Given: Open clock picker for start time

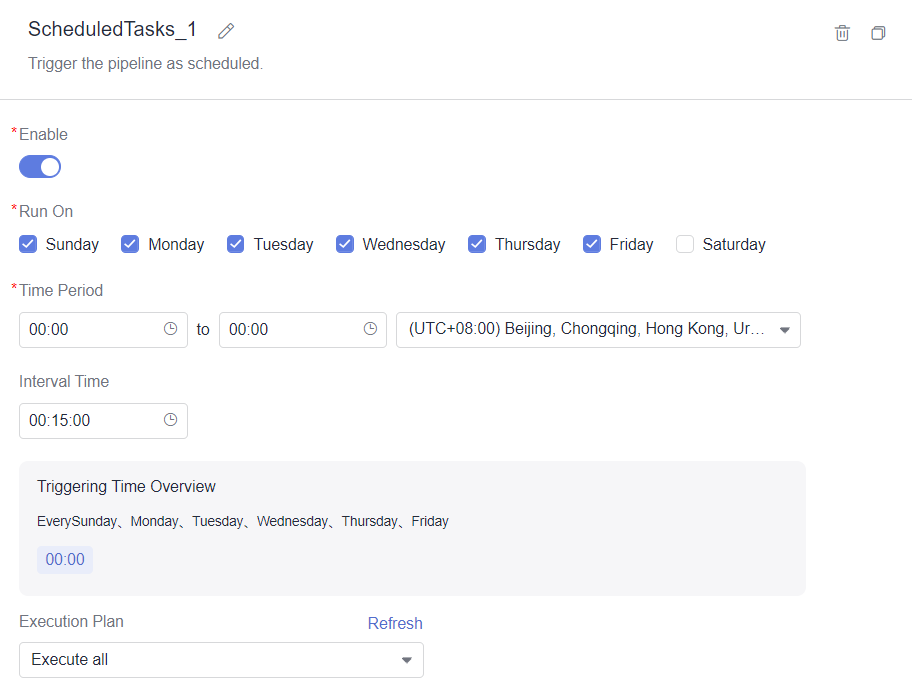Looking at the screenshot, I should (170, 329).
